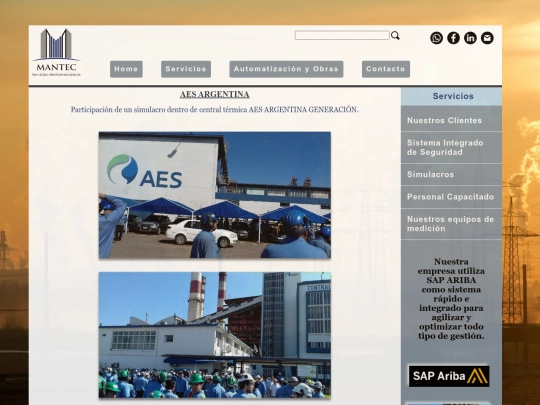
Task: Open the LinkedIn profile icon
Action: [470, 38]
